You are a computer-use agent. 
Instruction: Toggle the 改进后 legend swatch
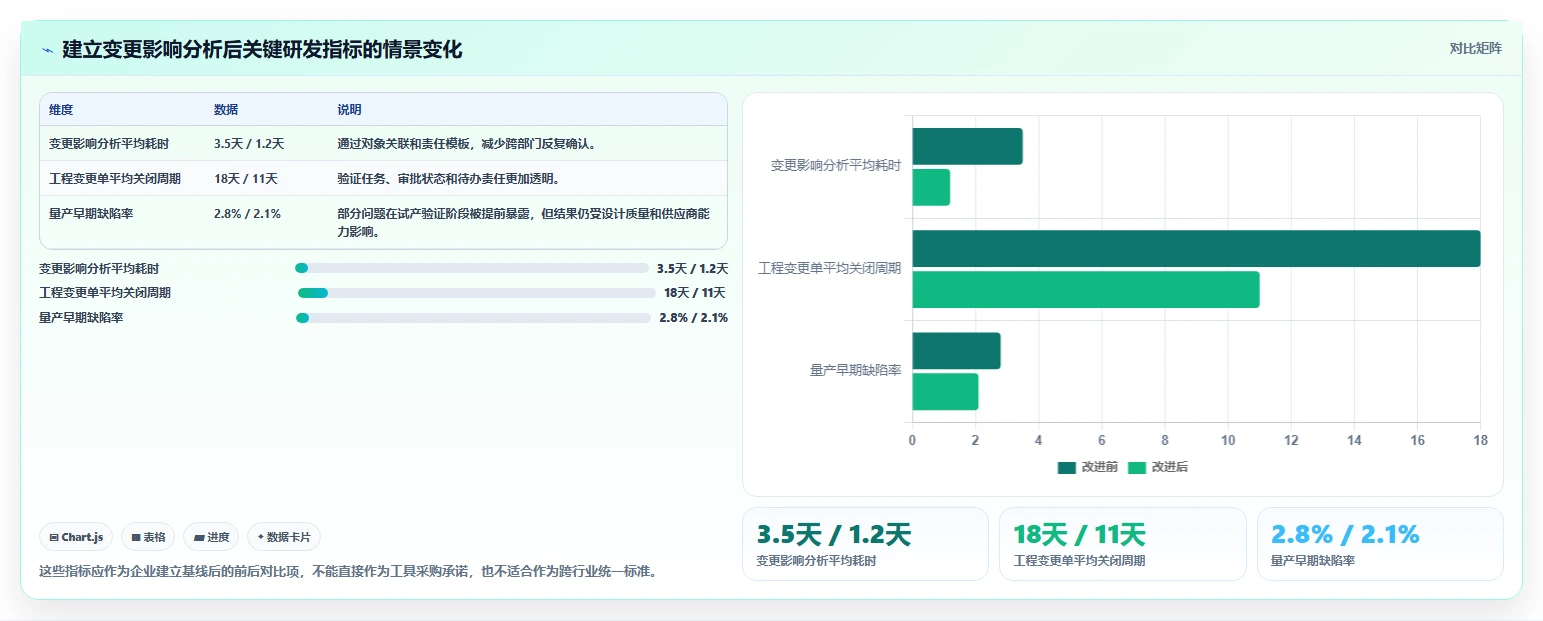click(1137, 467)
